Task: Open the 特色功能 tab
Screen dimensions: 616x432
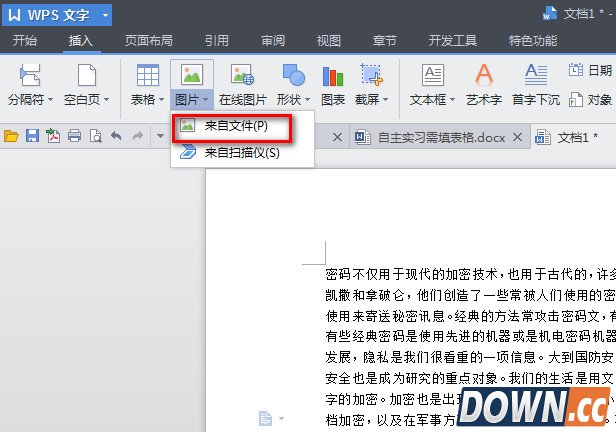Action: pyautogui.click(x=533, y=40)
